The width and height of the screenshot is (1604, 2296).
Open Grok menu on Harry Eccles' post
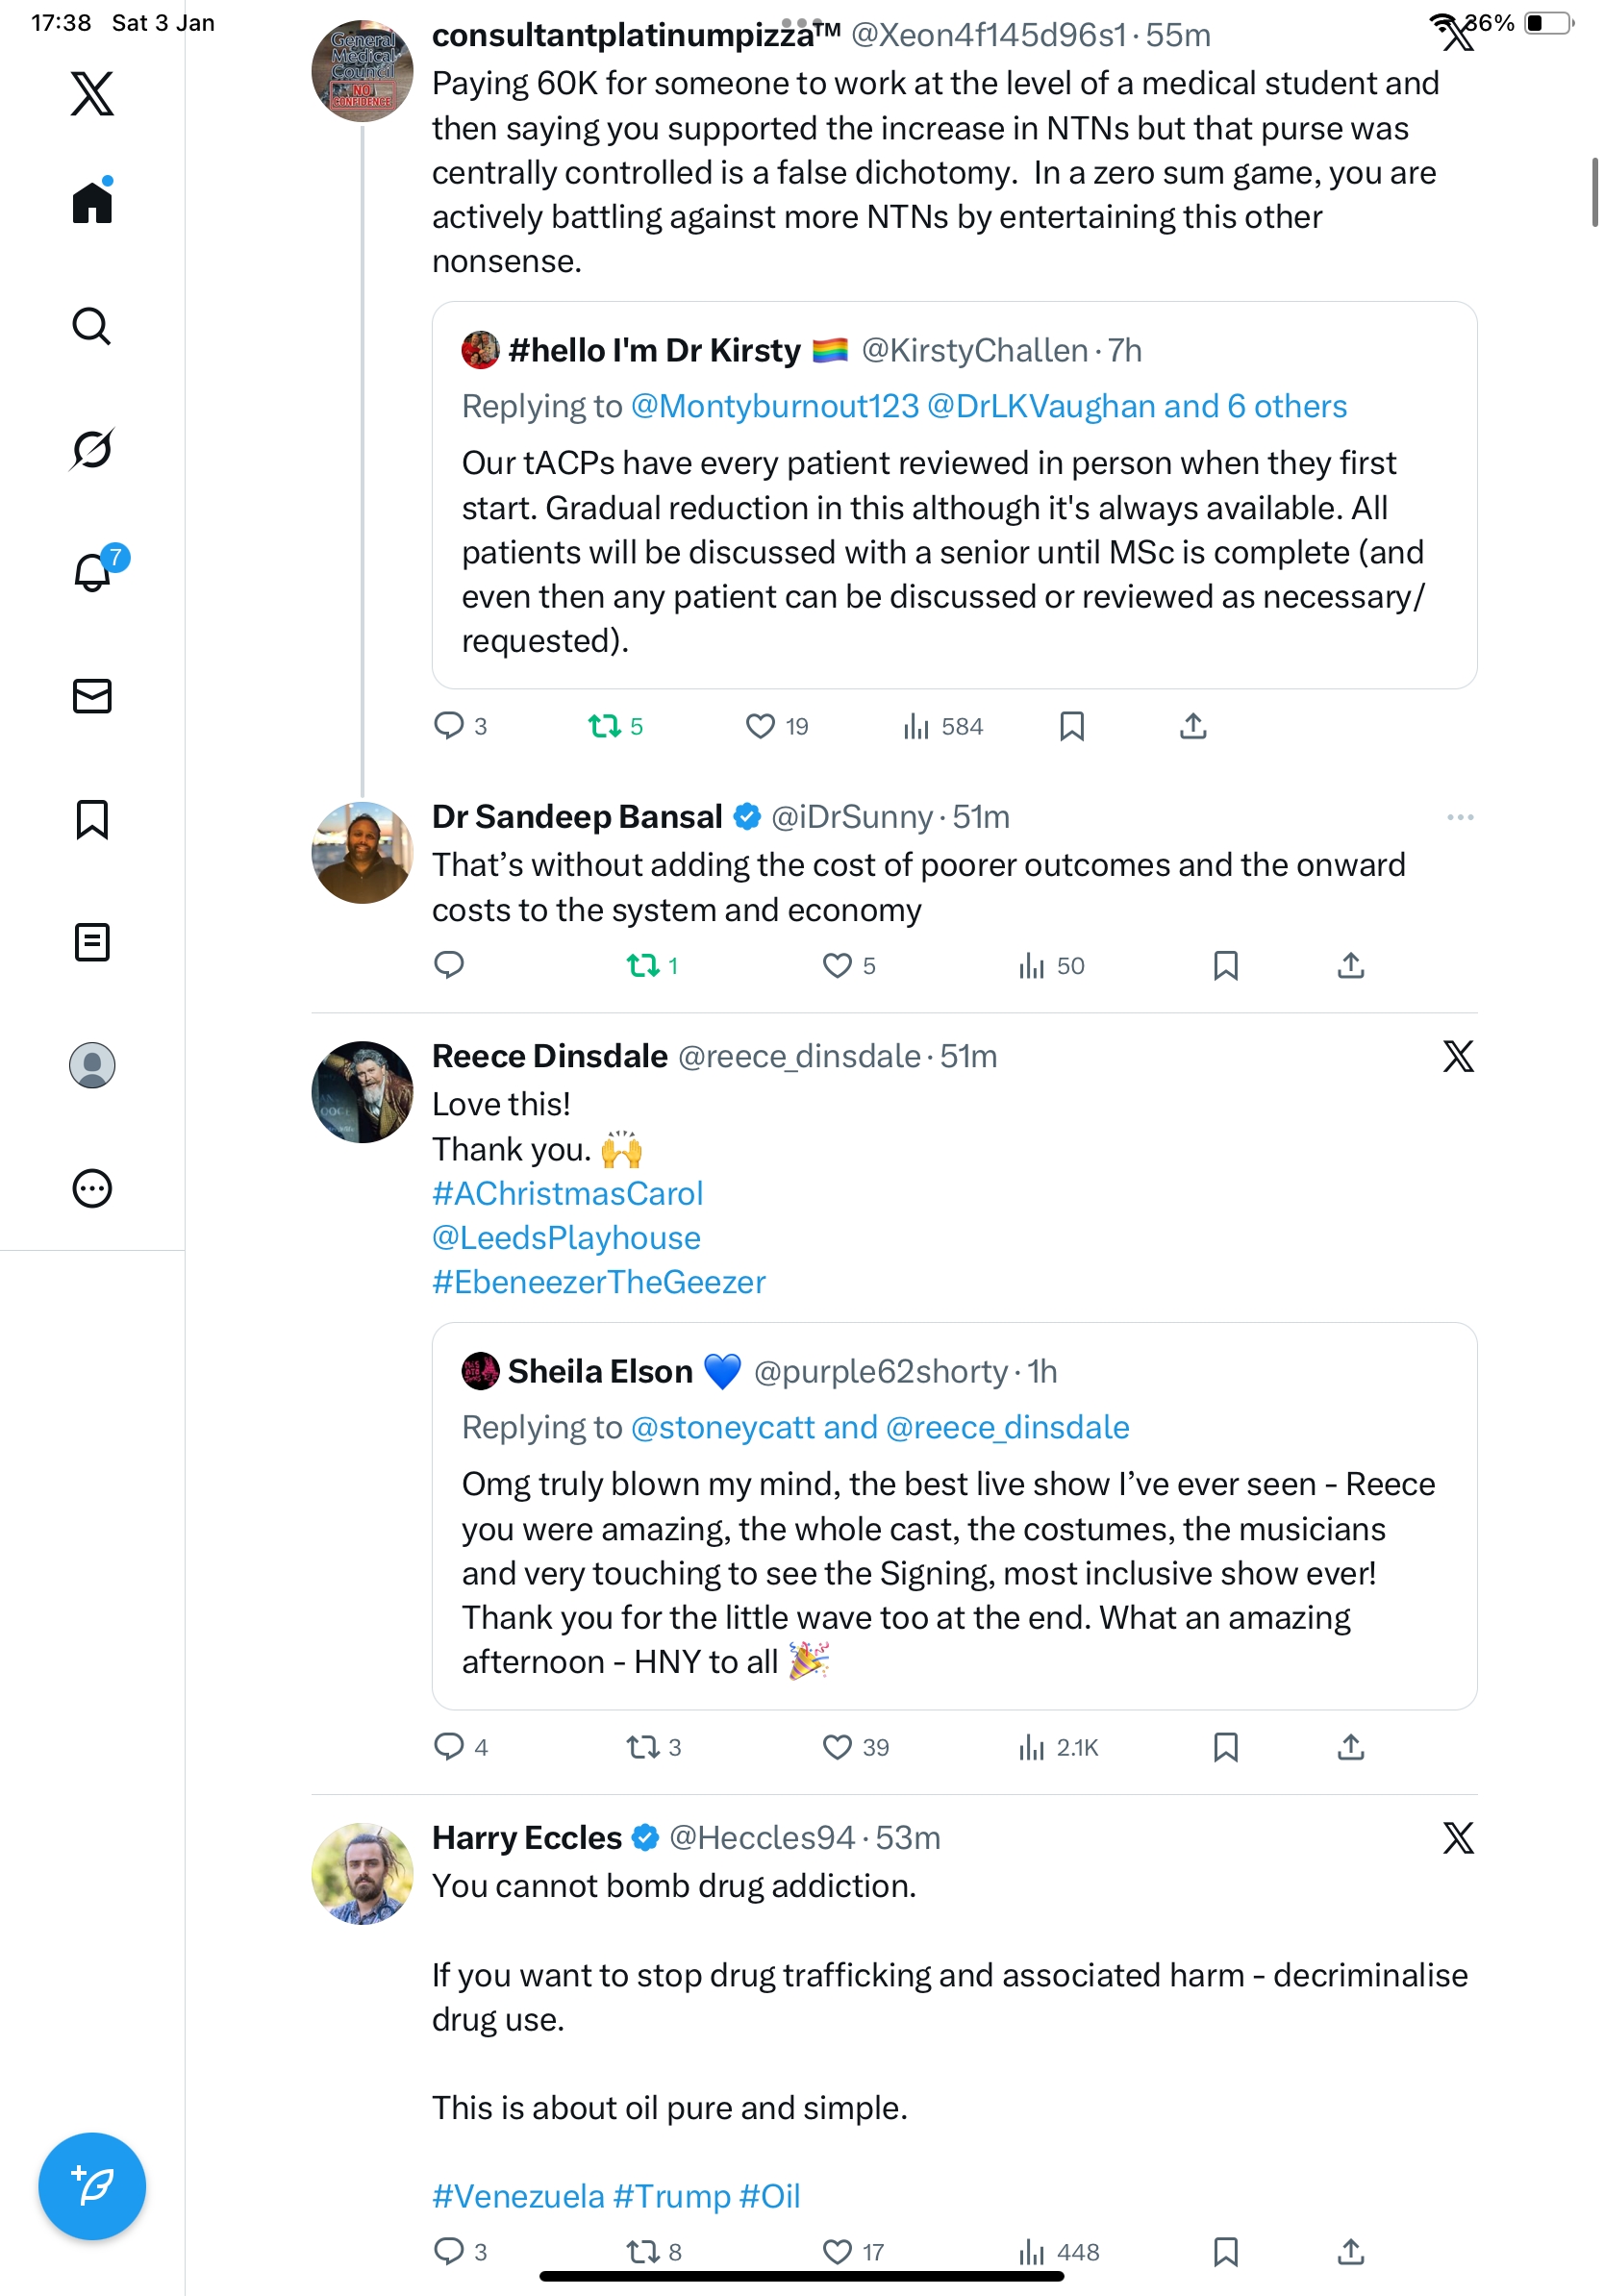click(x=1458, y=1838)
